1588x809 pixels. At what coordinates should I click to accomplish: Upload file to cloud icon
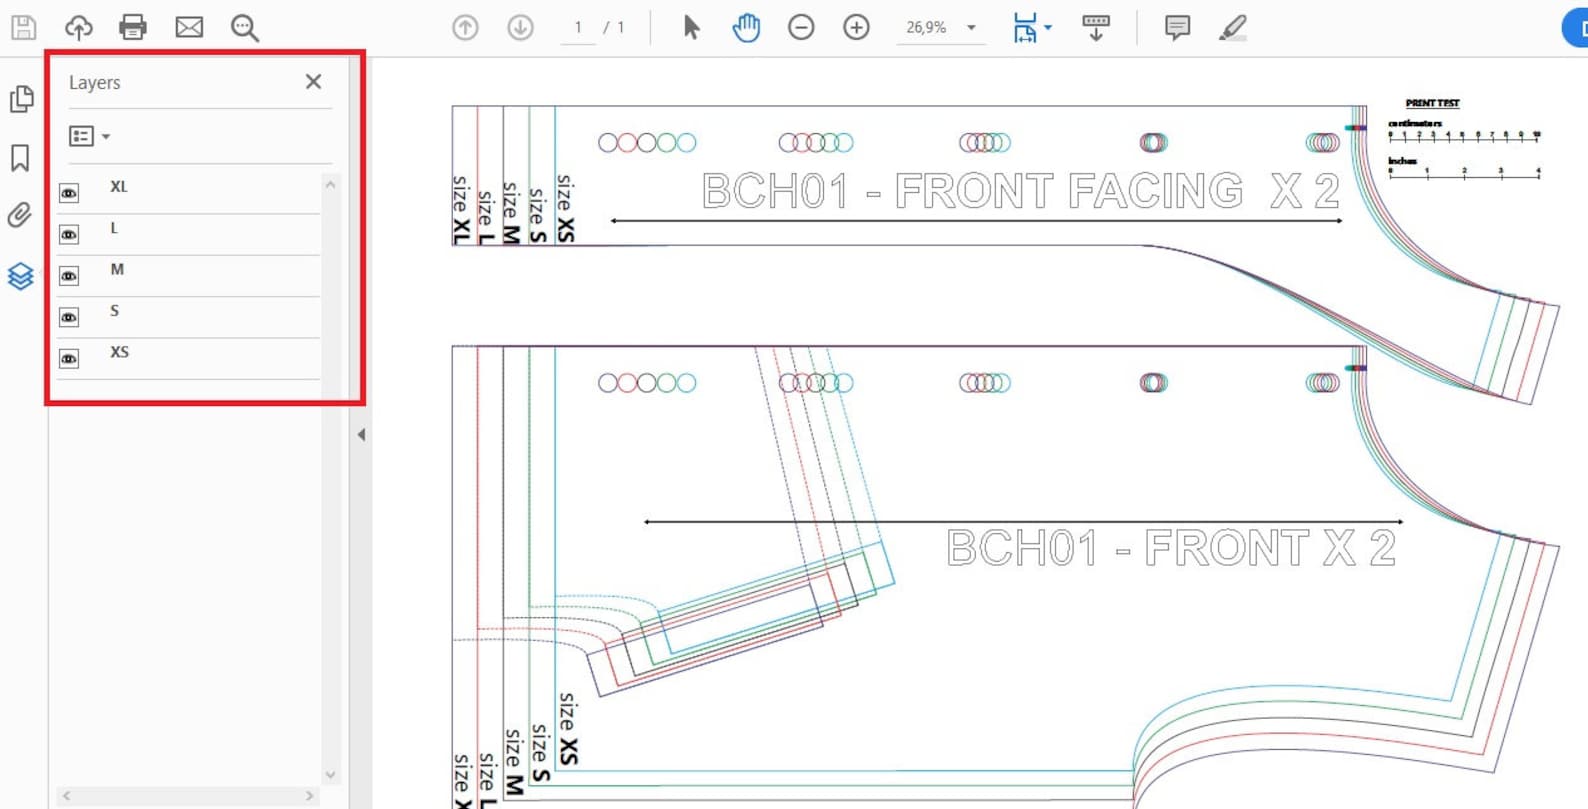[79, 27]
